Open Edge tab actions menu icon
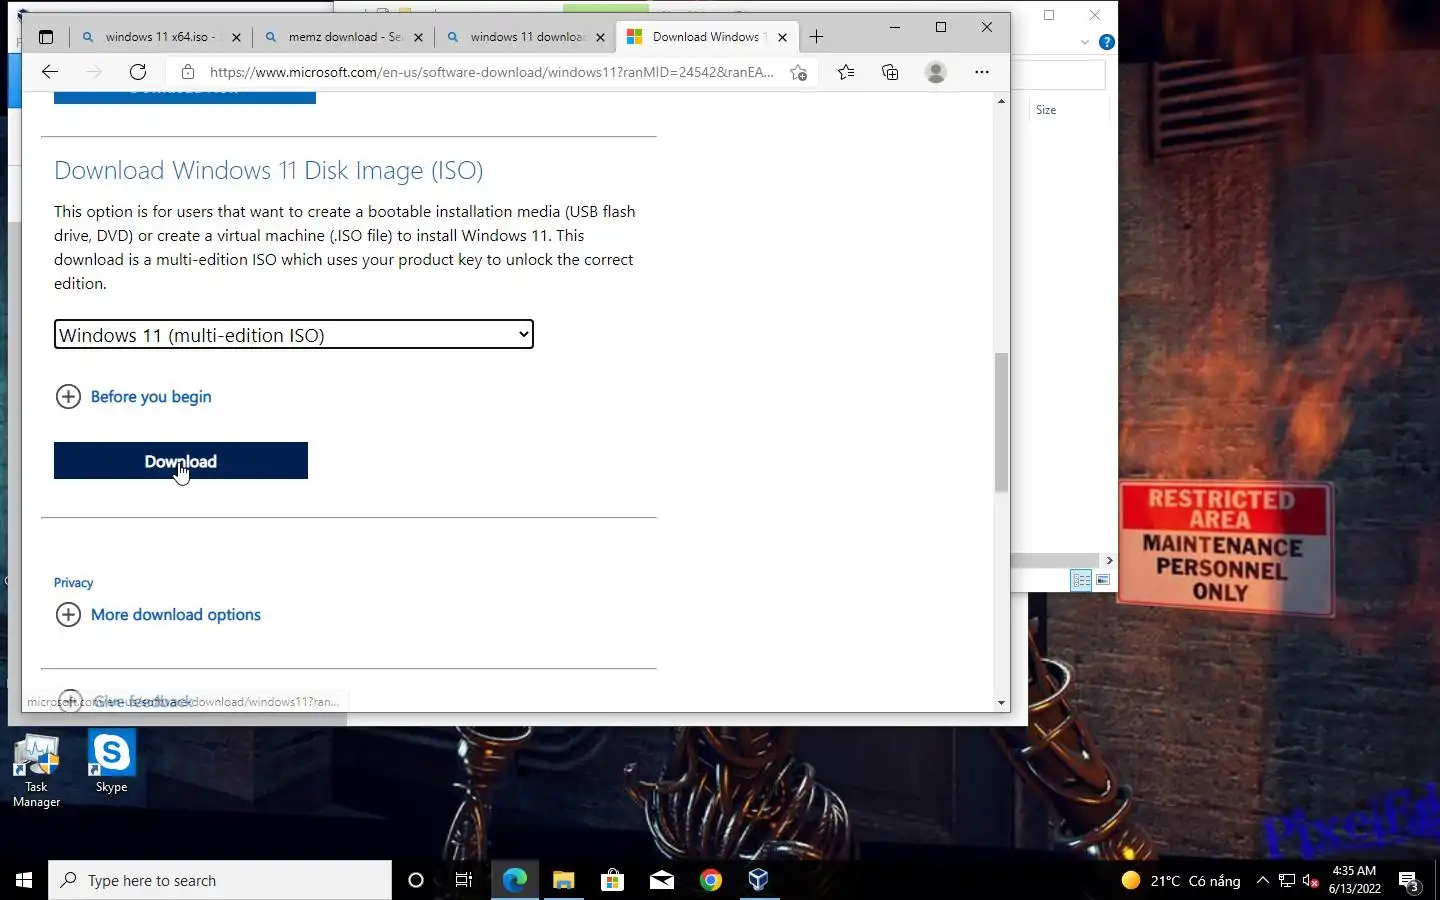 point(46,37)
